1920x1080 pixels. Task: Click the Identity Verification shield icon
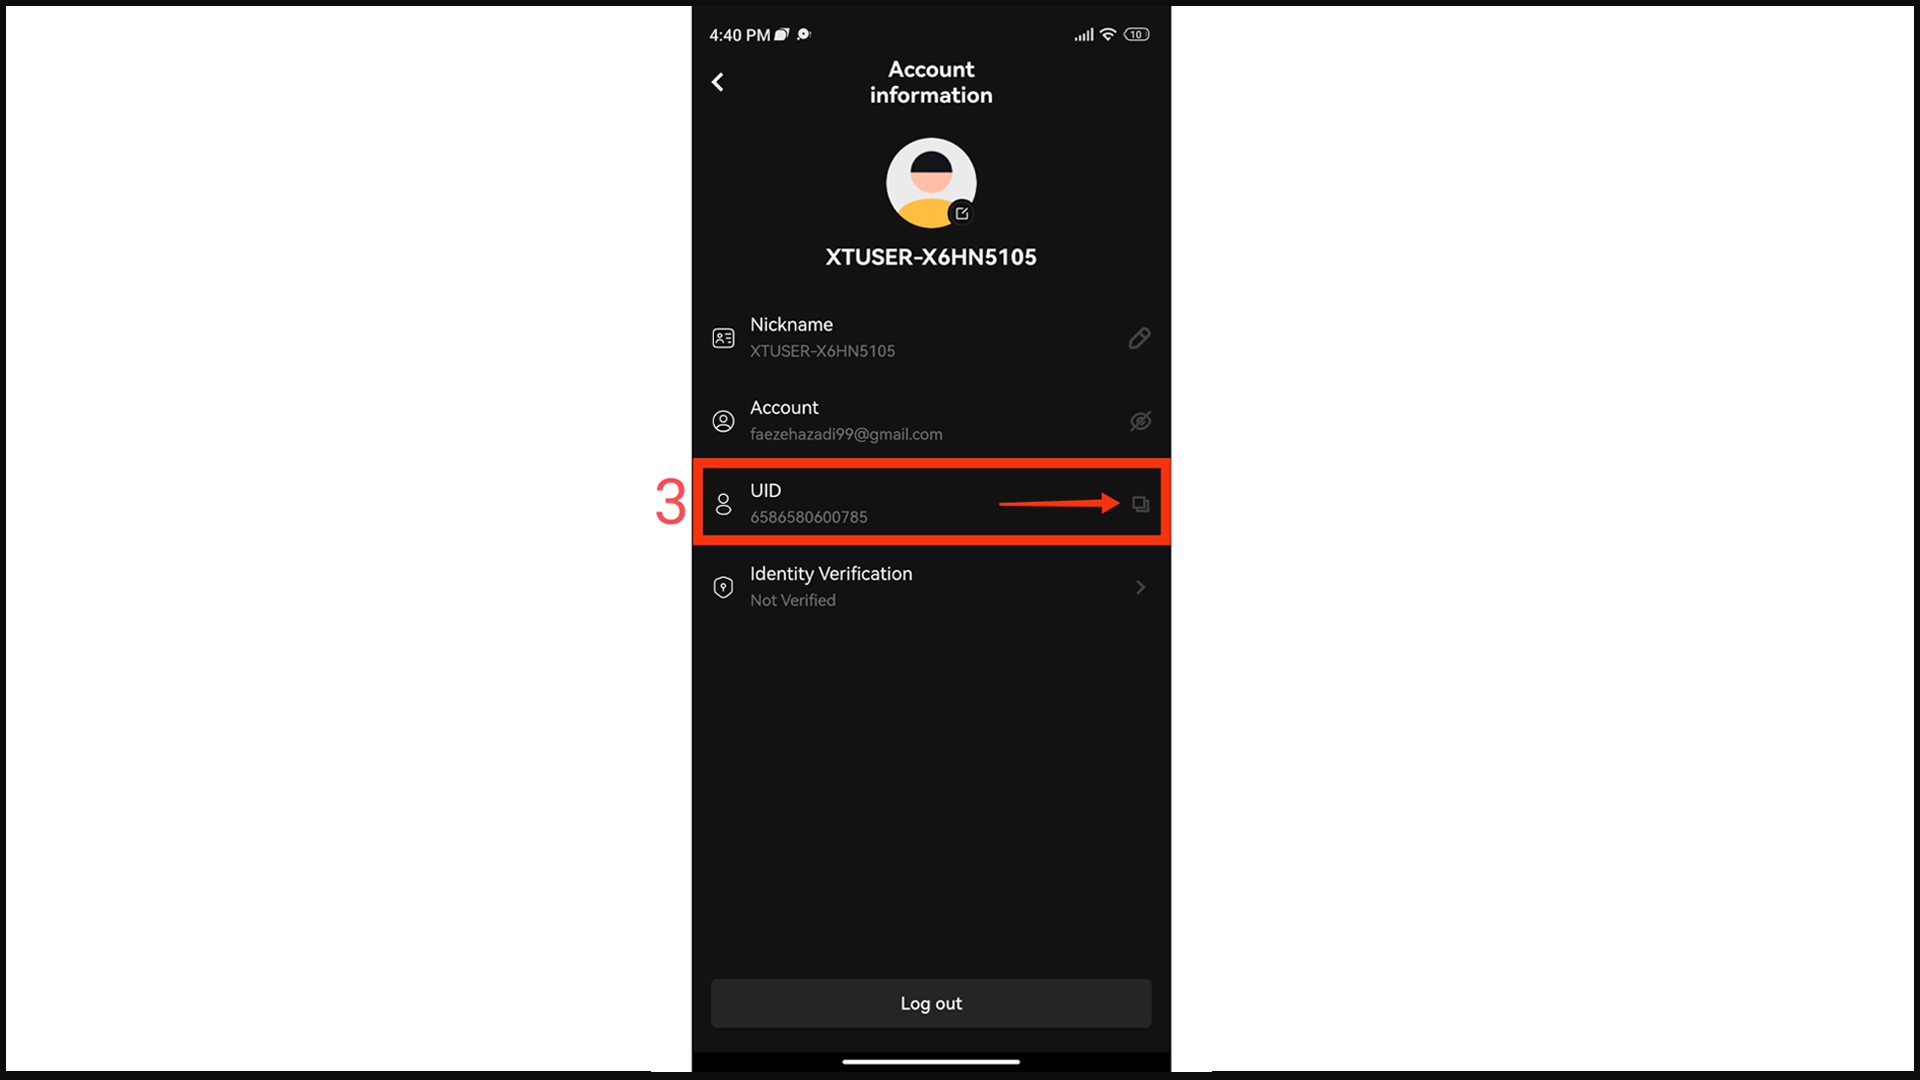724,587
